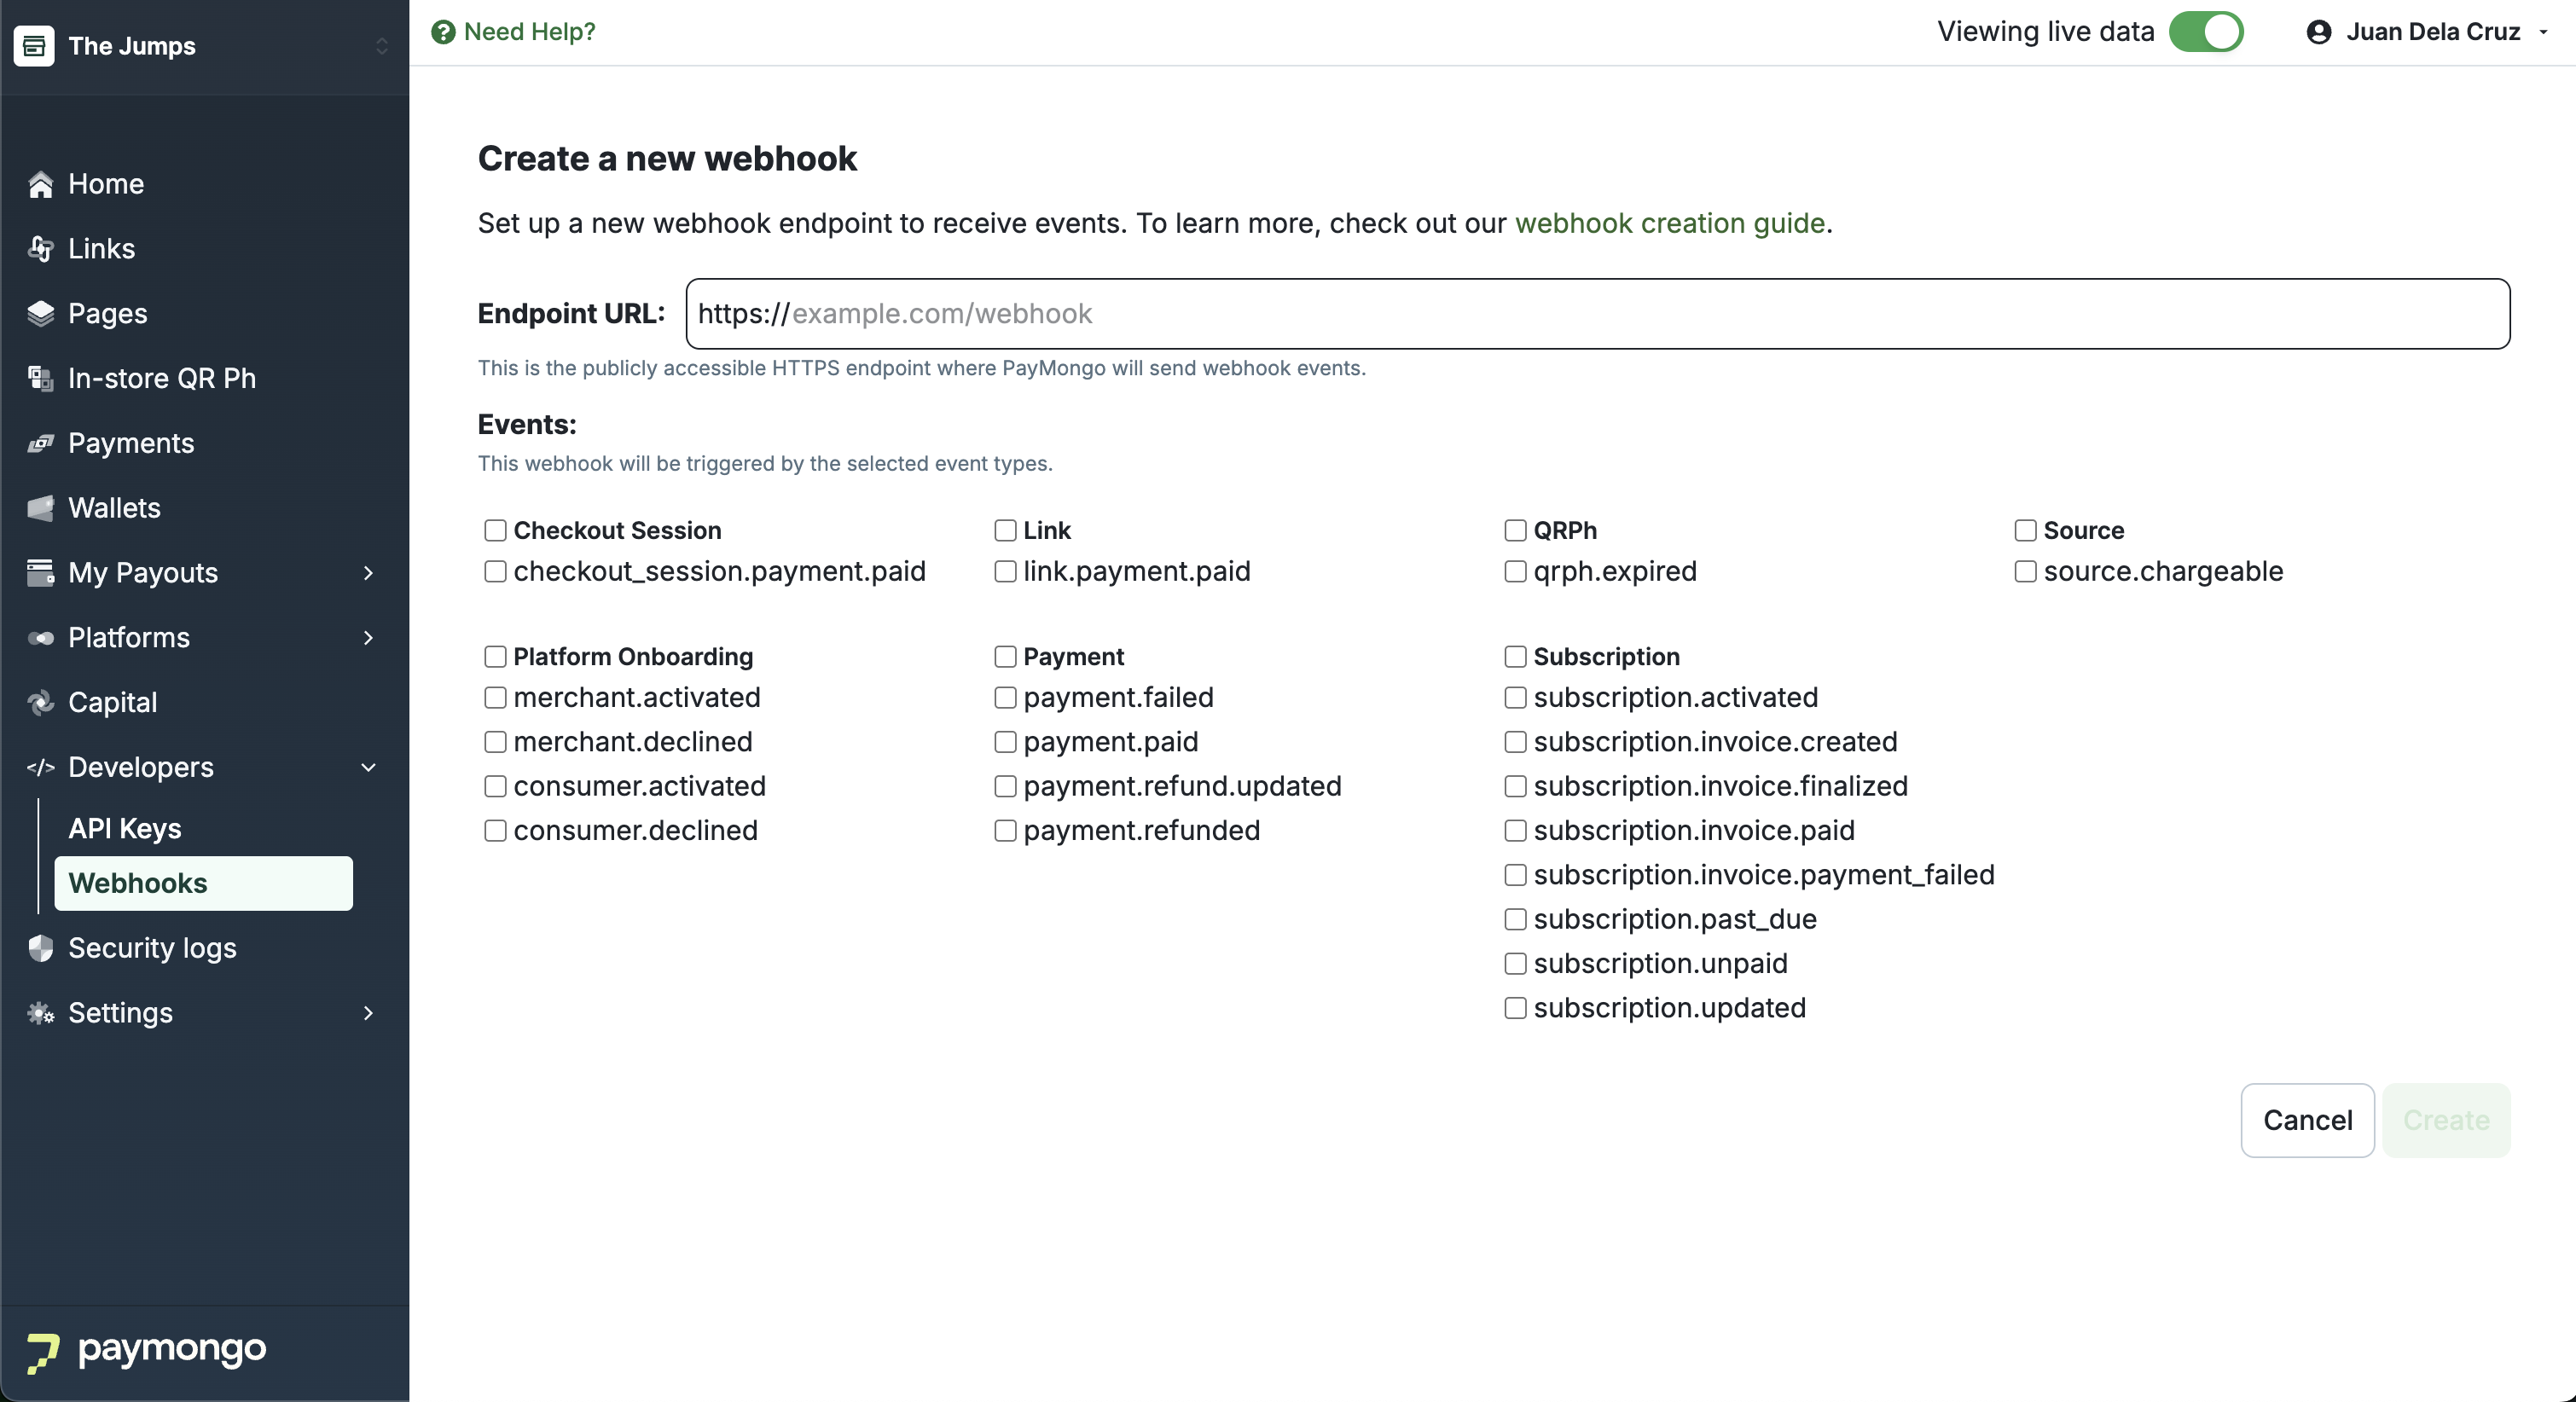This screenshot has width=2576, height=1402.
Task: Click the In-store QR Ph icon
Action: tap(40, 379)
